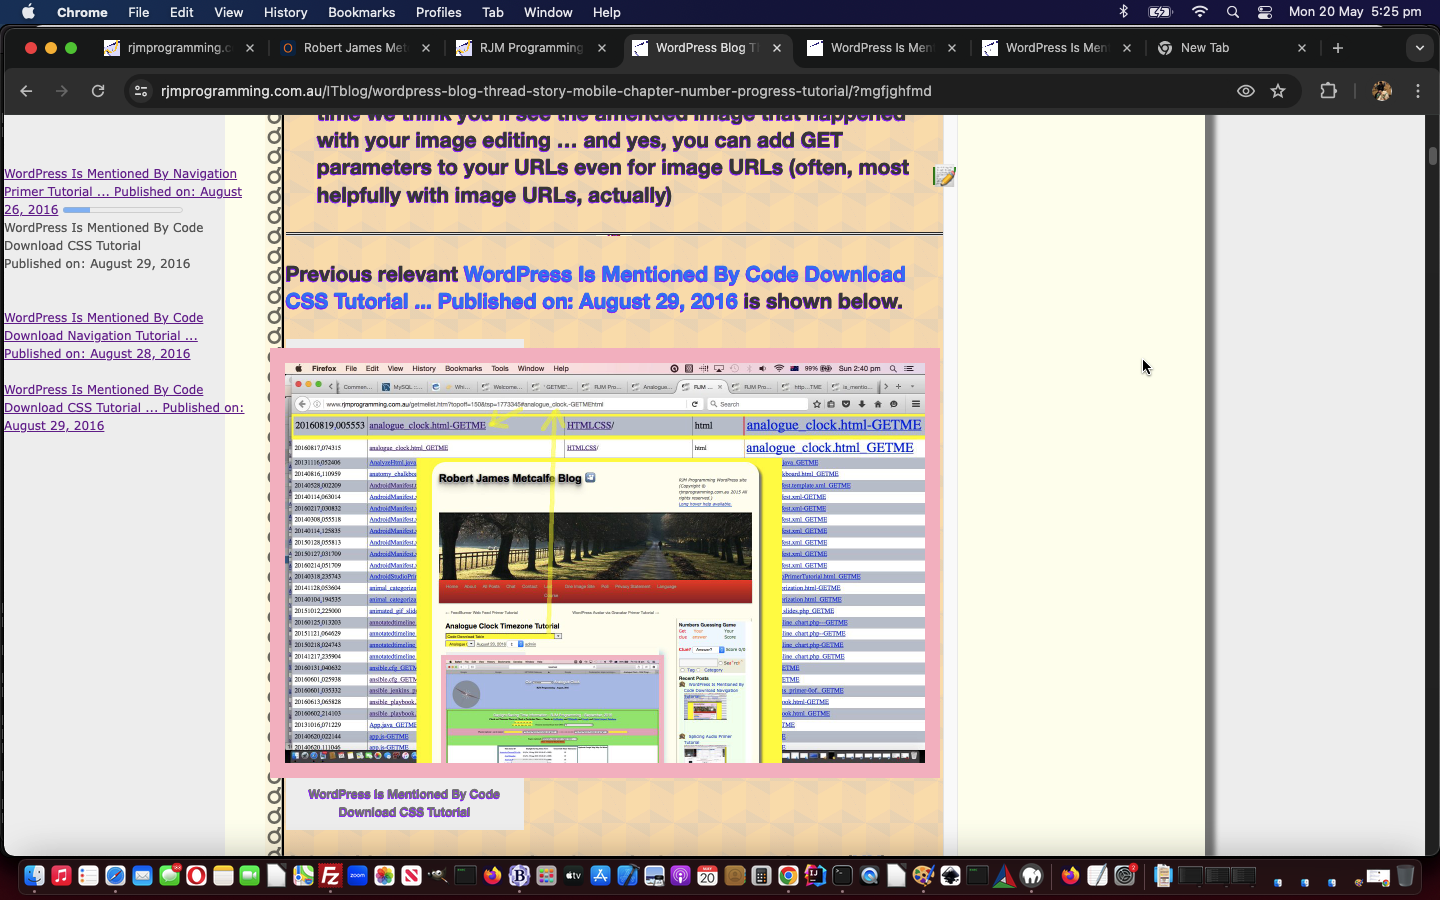The image size is (1440, 900).
Task: Open Chrome profile avatar
Action: click(1382, 91)
